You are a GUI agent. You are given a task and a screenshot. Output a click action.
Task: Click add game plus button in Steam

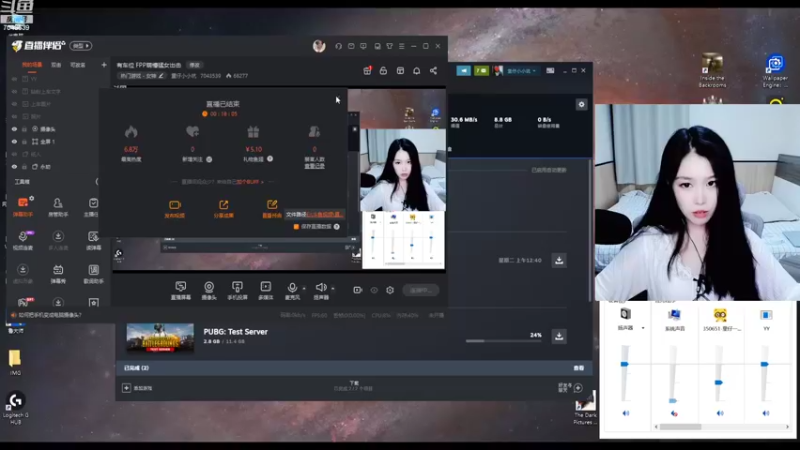pyautogui.click(x=127, y=388)
